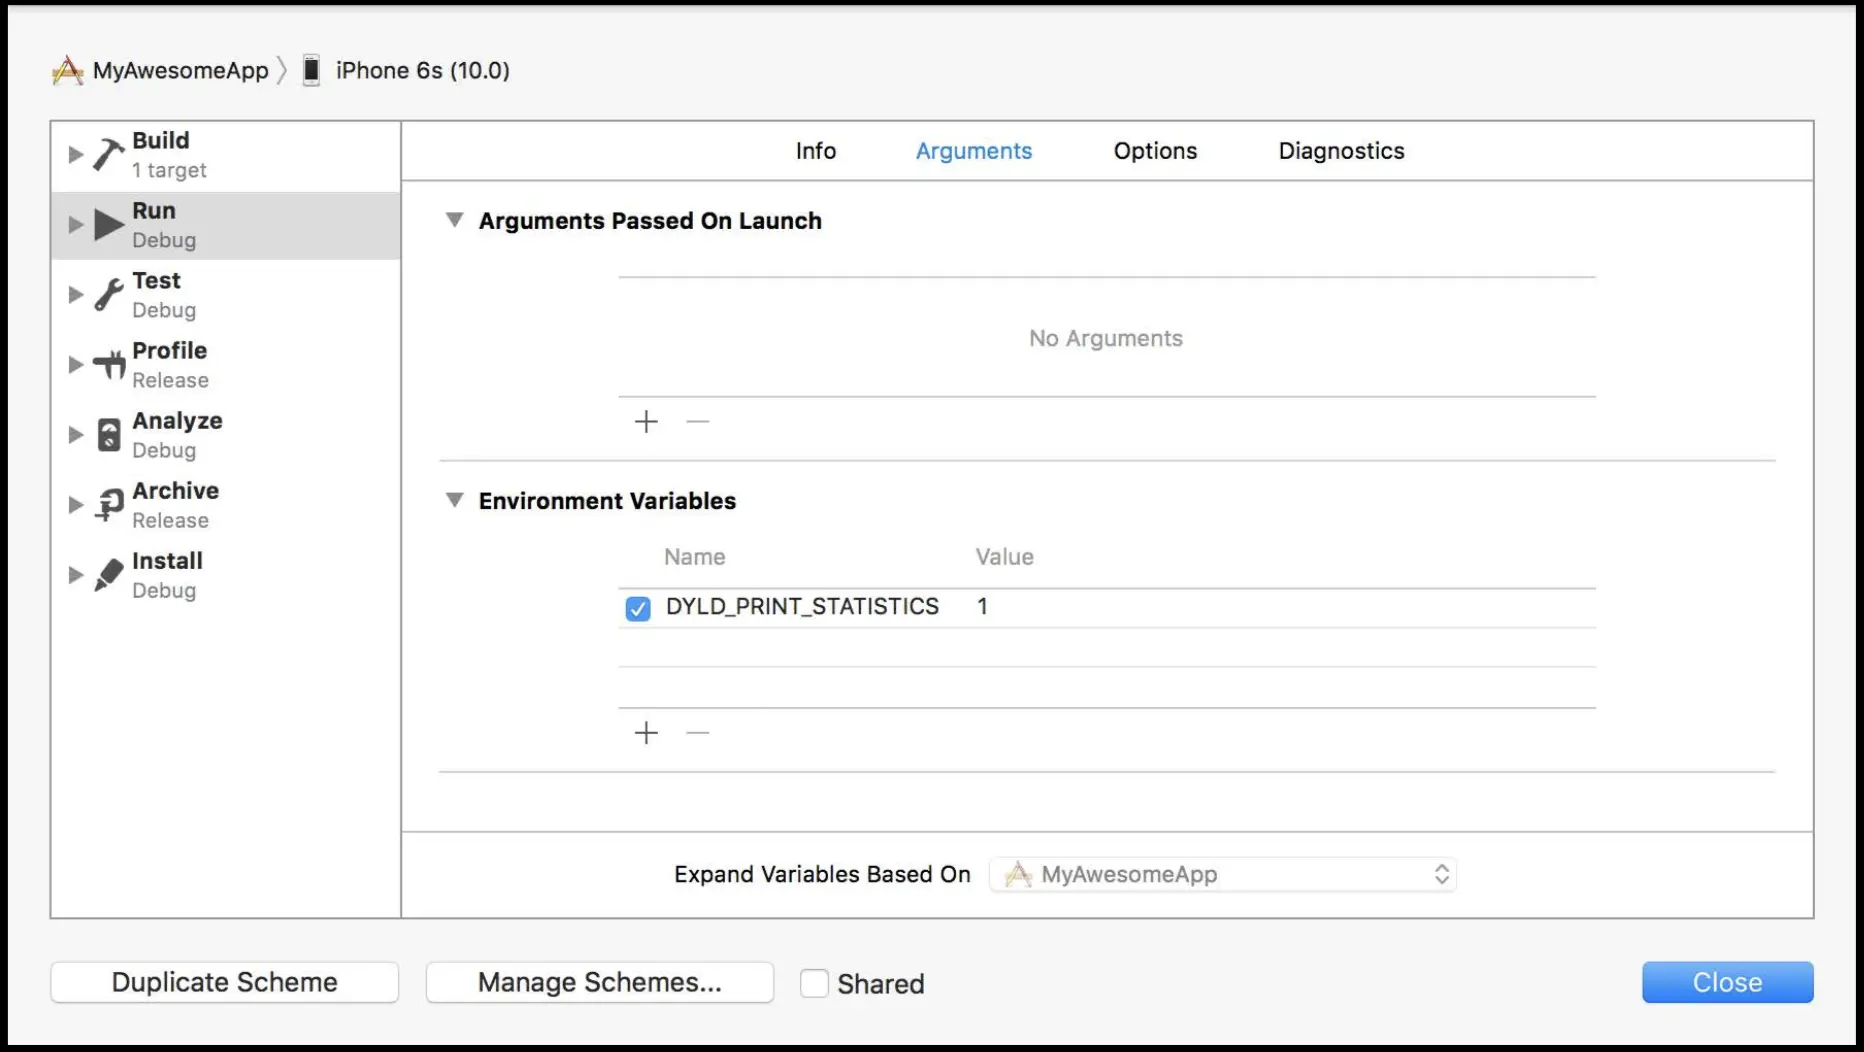Click the iPhone 6s device icon
Viewport: 1864px width, 1052px height.
click(312, 71)
